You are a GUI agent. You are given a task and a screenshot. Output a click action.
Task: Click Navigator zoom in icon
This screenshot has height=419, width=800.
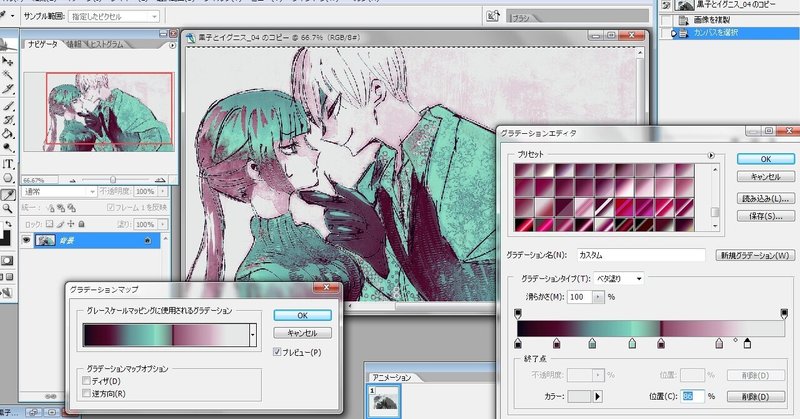click(160, 180)
